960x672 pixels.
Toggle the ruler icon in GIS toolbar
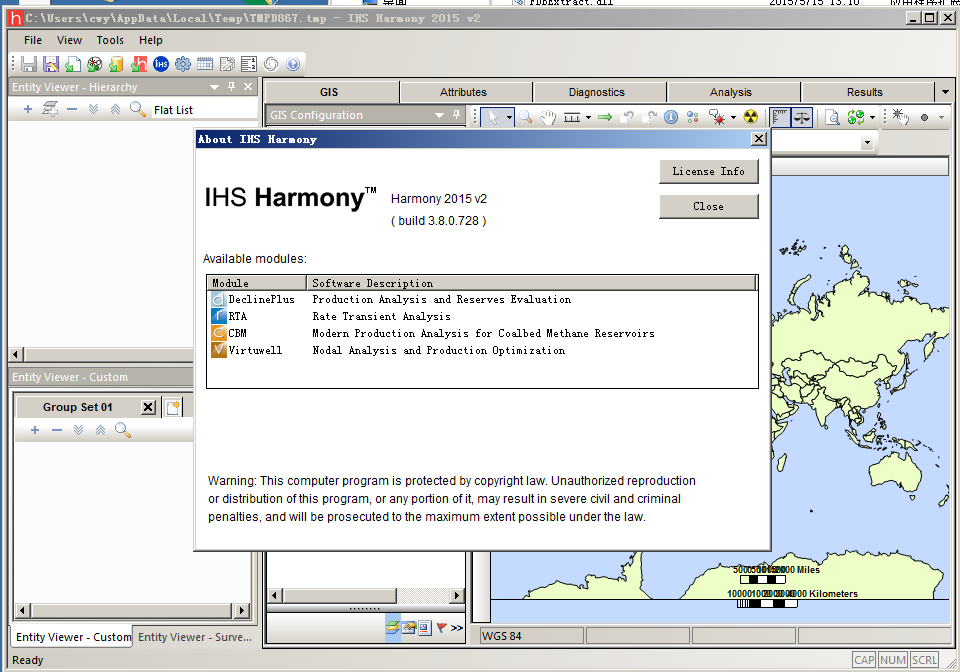[779, 117]
